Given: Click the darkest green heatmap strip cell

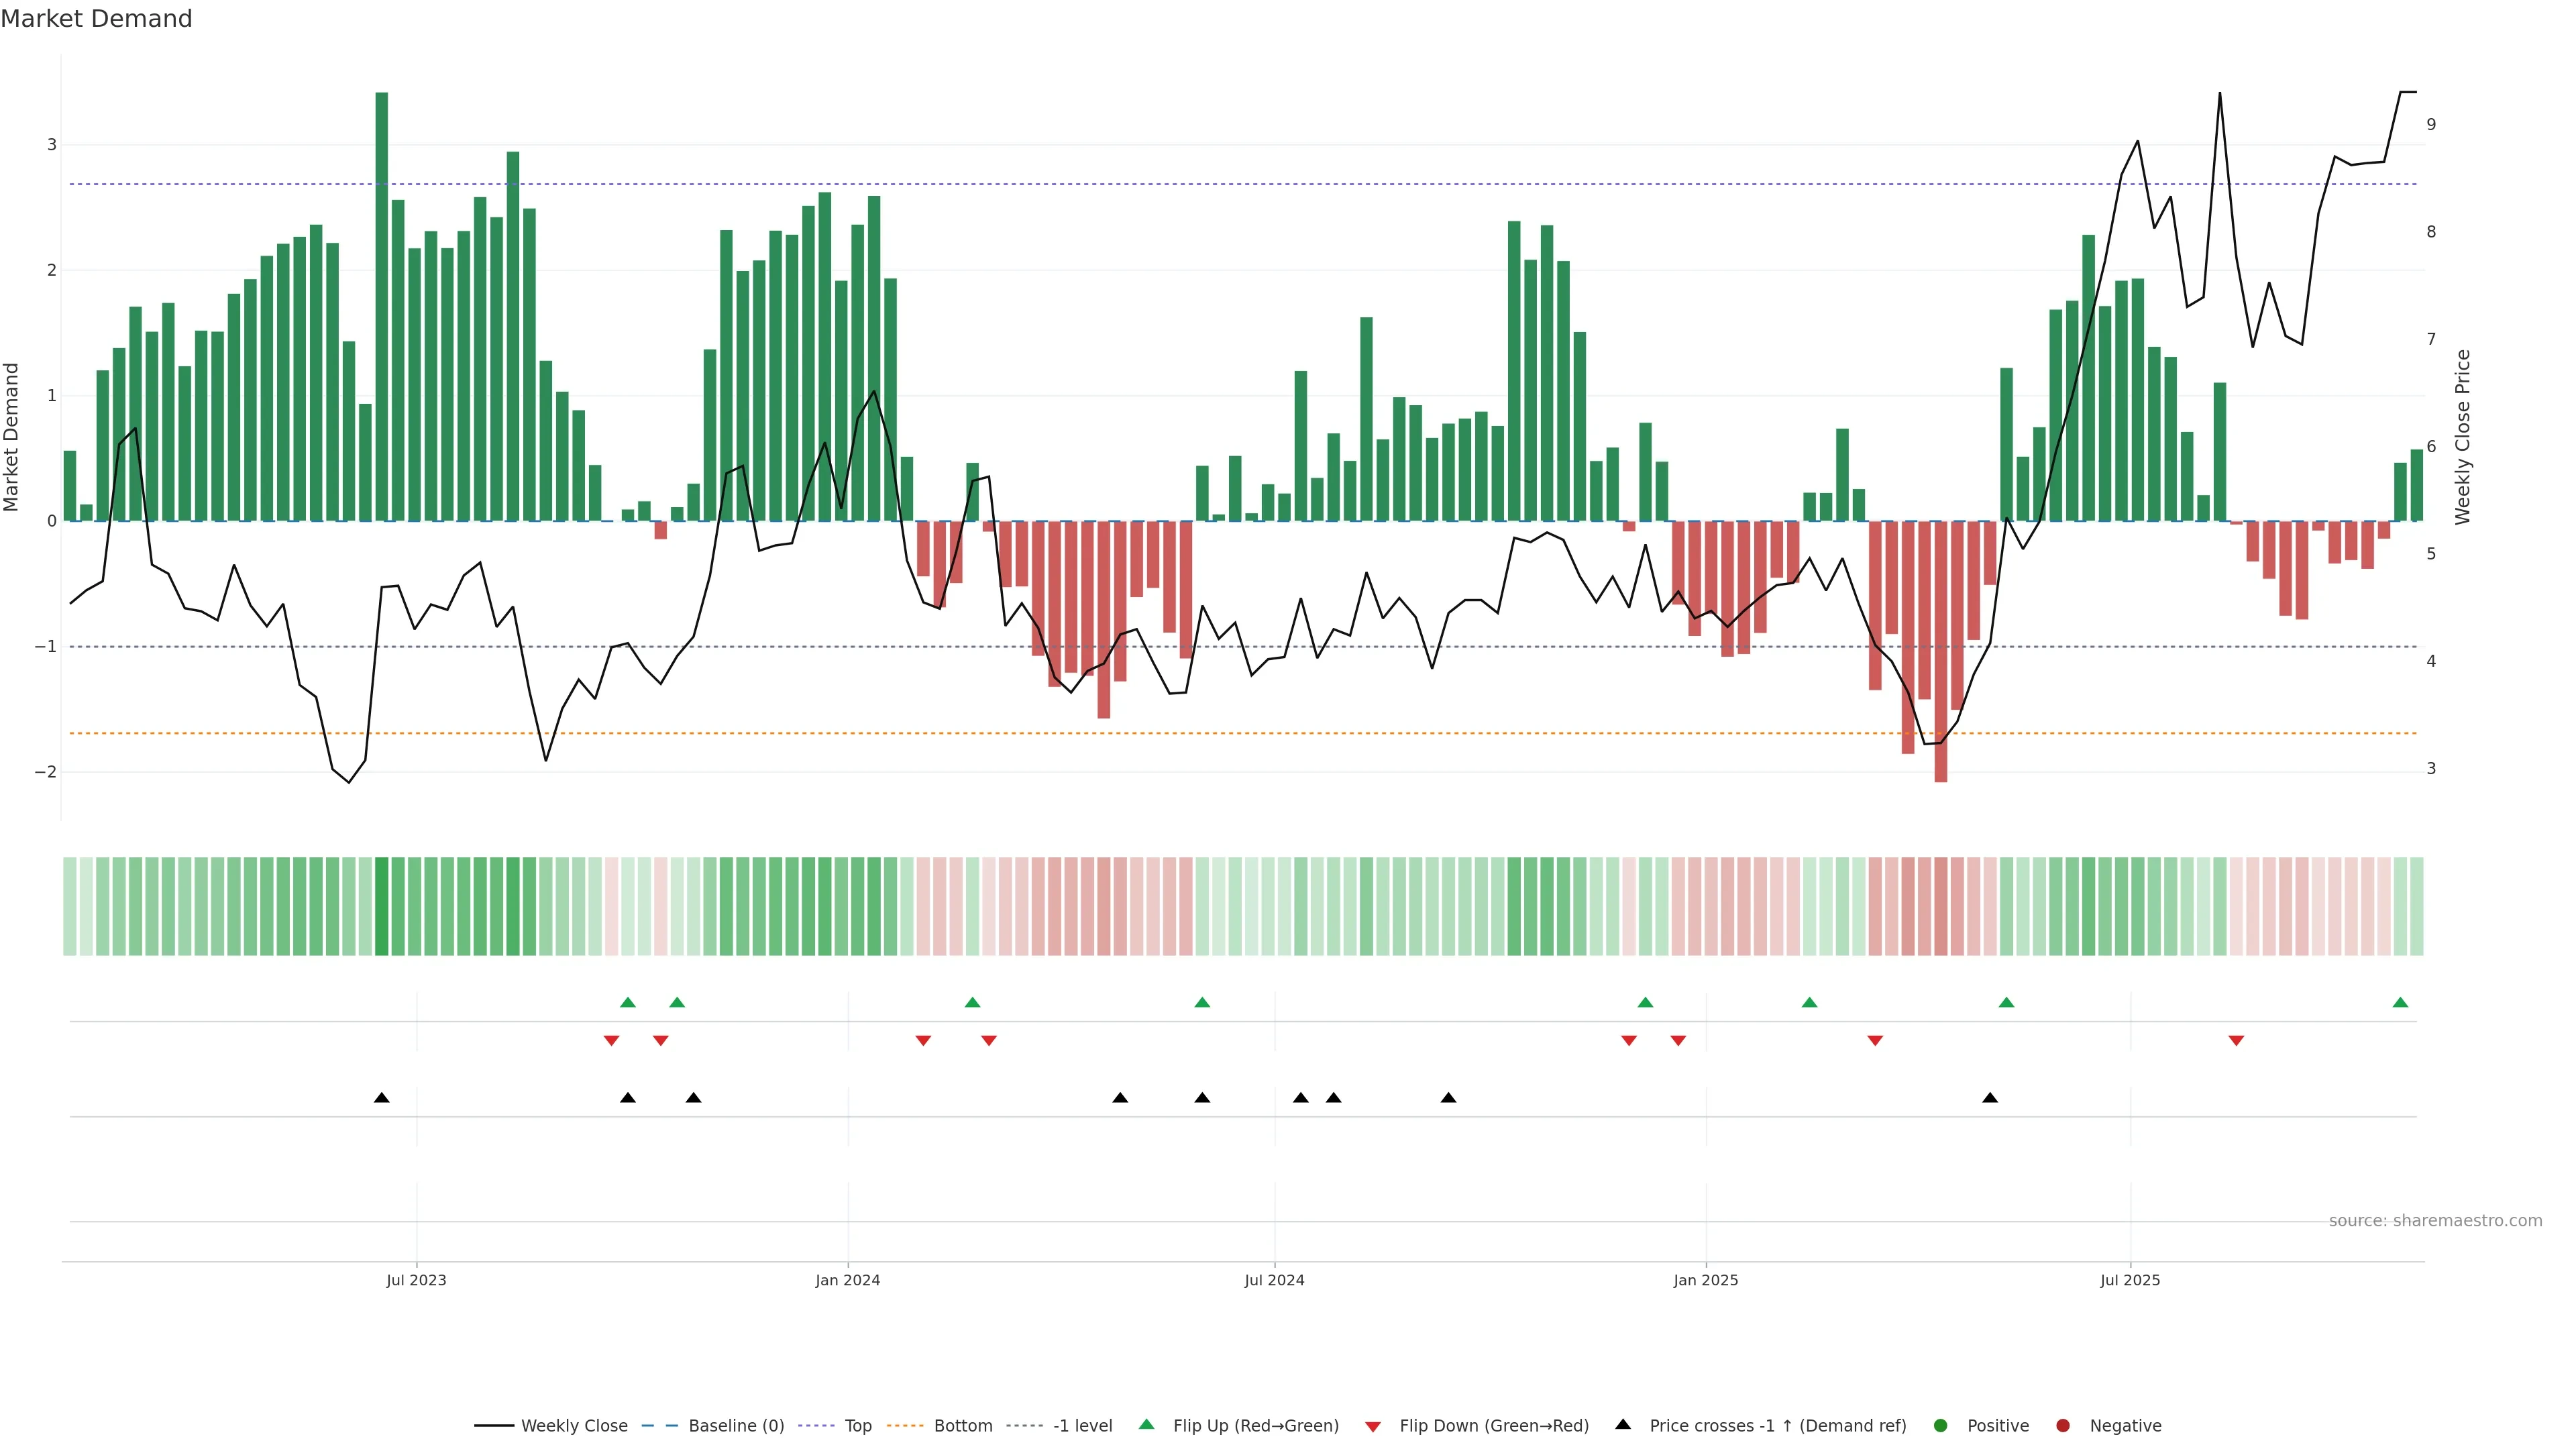Looking at the screenshot, I should (381, 906).
